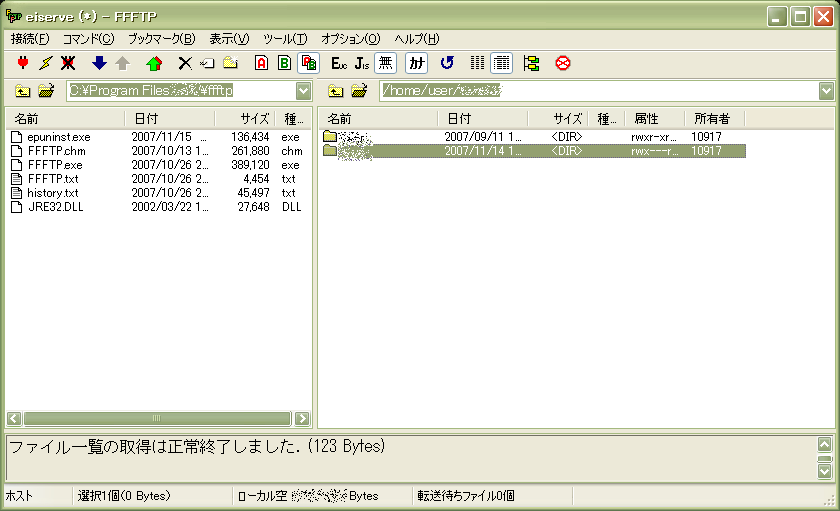
Task: Select history.txt in local list
Action: pyautogui.click(x=53, y=193)
